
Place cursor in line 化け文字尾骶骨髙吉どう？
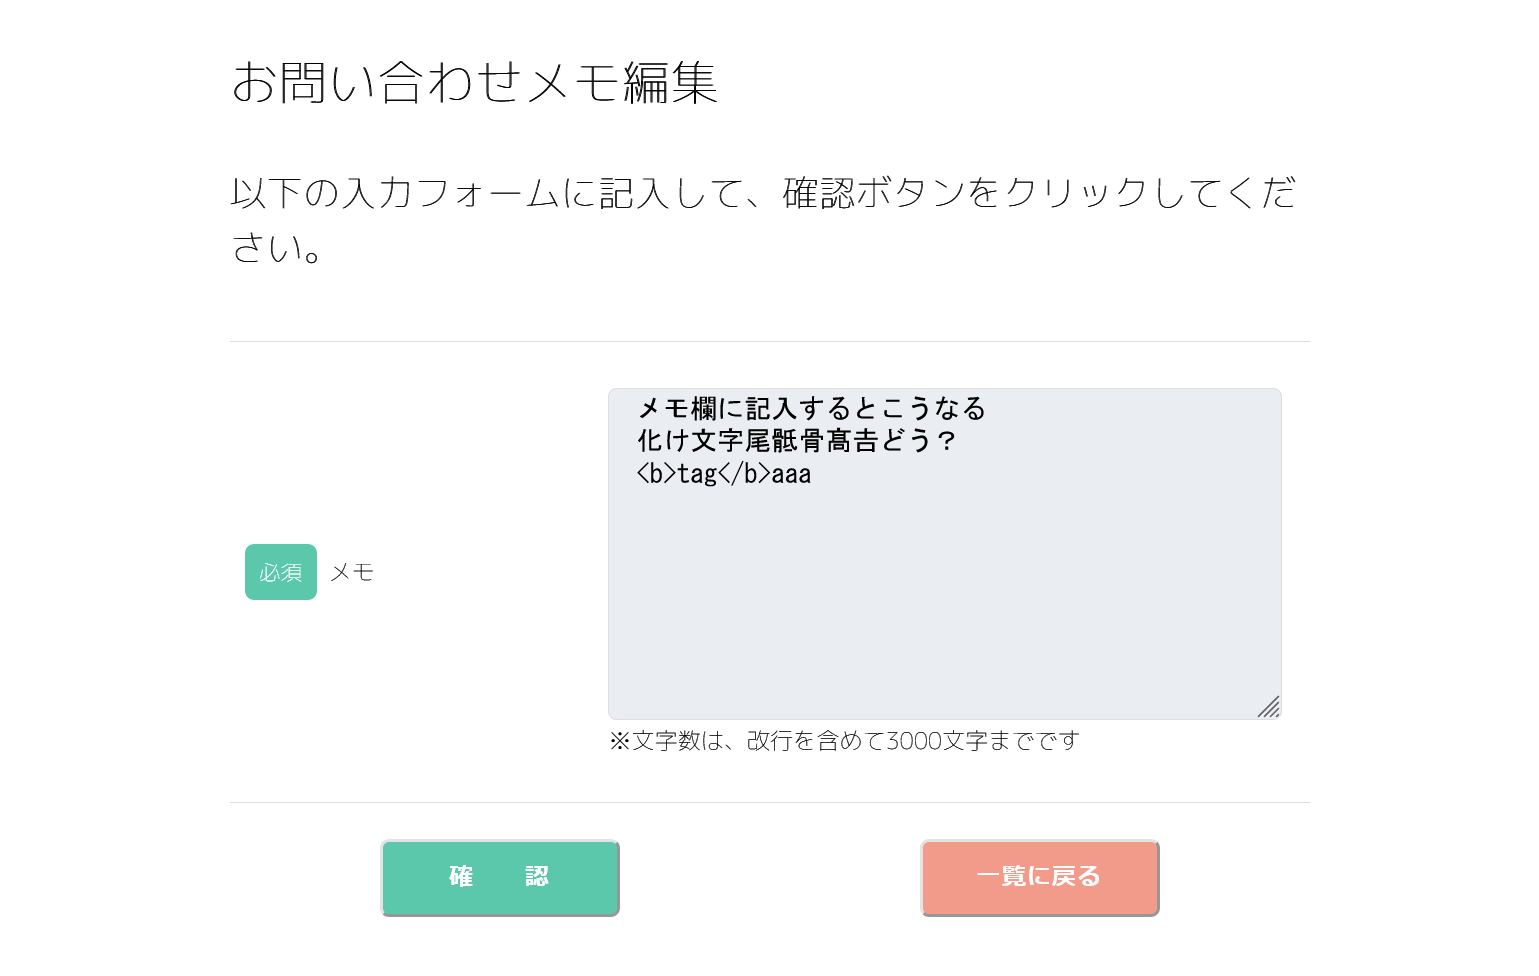(x=797, y=441)
